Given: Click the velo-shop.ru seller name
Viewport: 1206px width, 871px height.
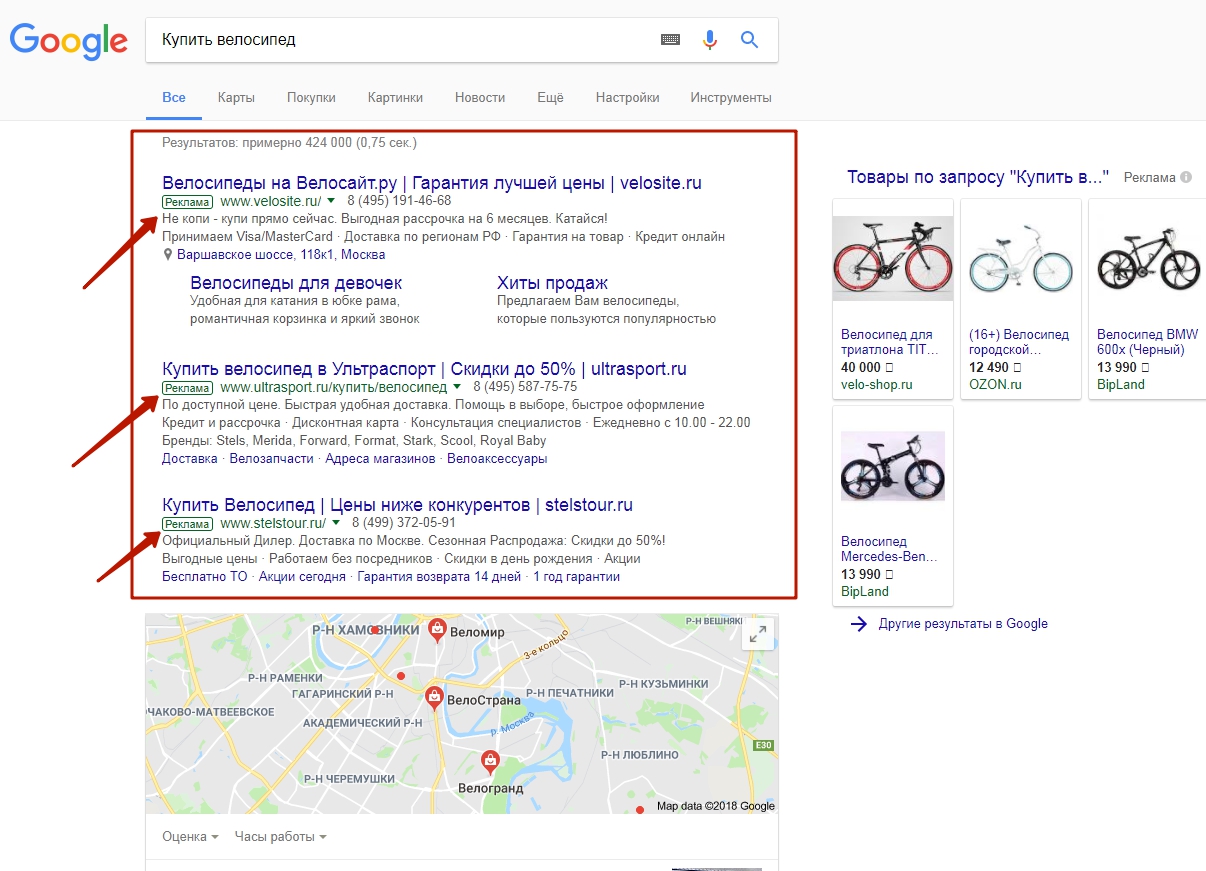Looking at the screenshot, I should tap(877, 384).
